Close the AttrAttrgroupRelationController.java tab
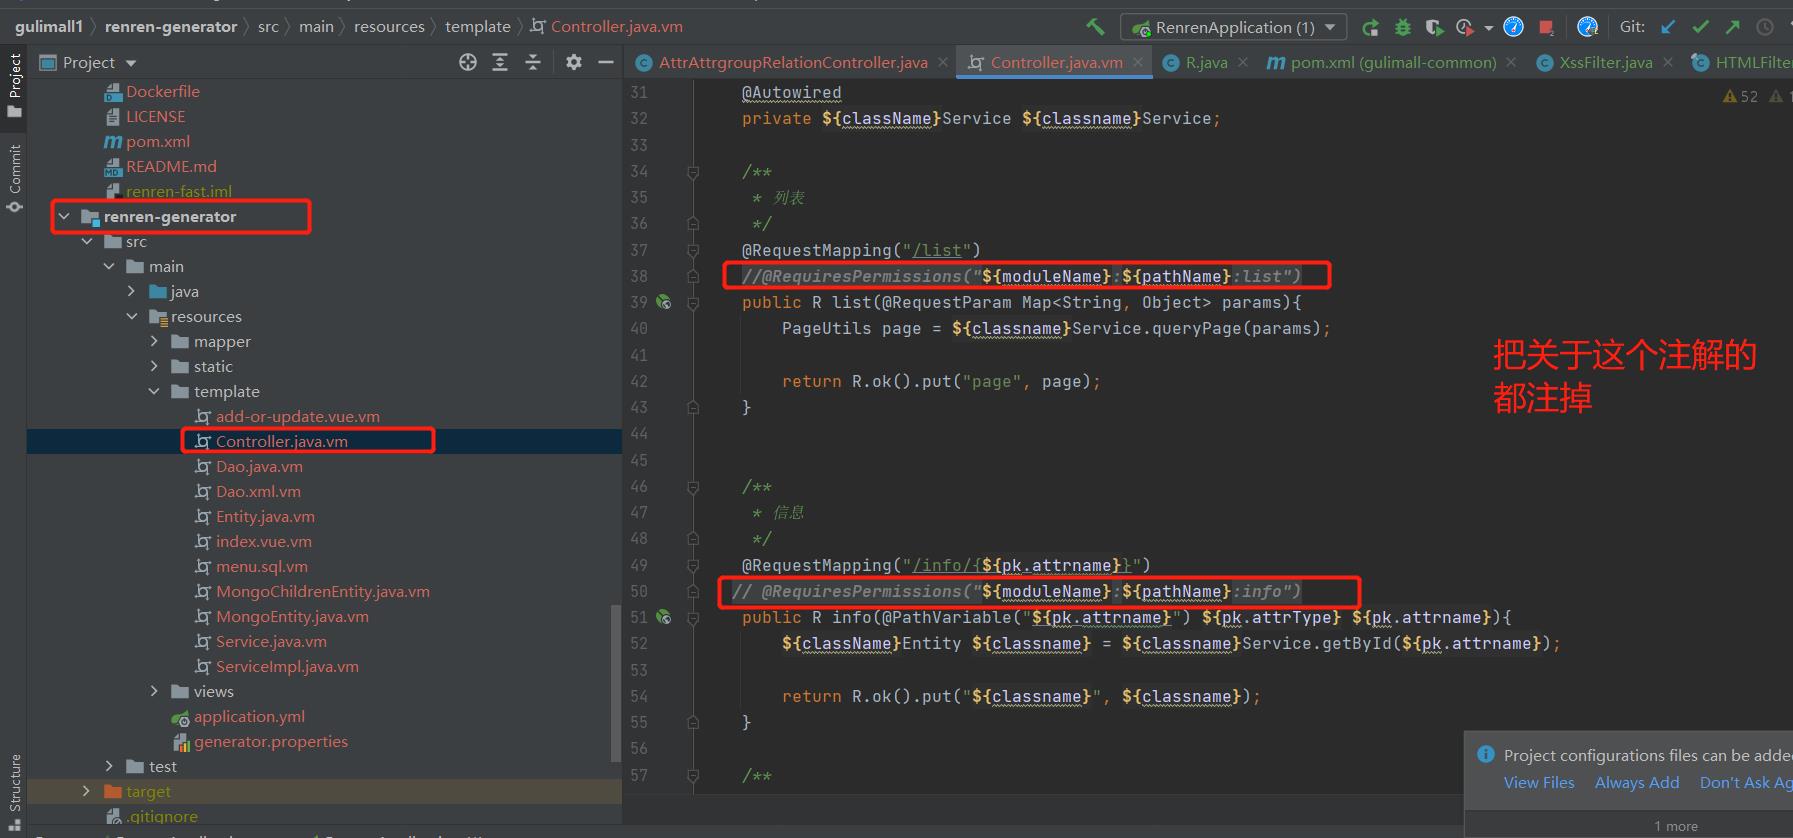The image size is (1793, 838). pos(943,62)
